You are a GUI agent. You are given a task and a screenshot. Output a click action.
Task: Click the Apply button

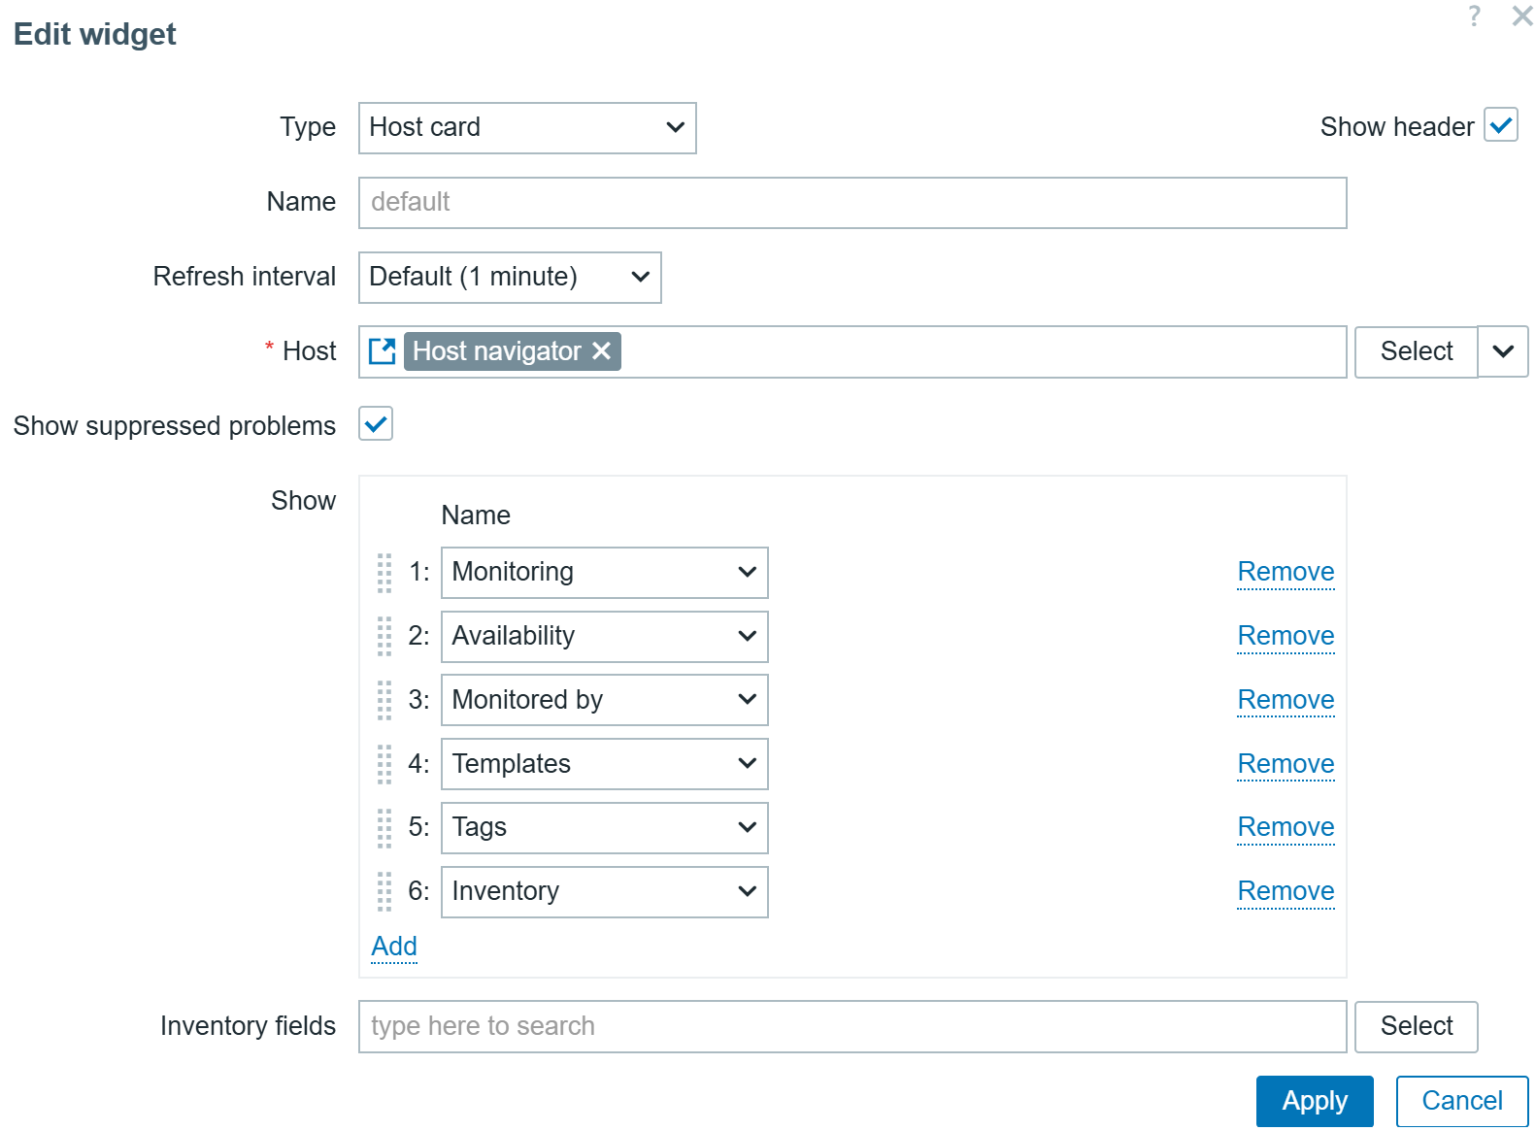tap(1314, 1100)
